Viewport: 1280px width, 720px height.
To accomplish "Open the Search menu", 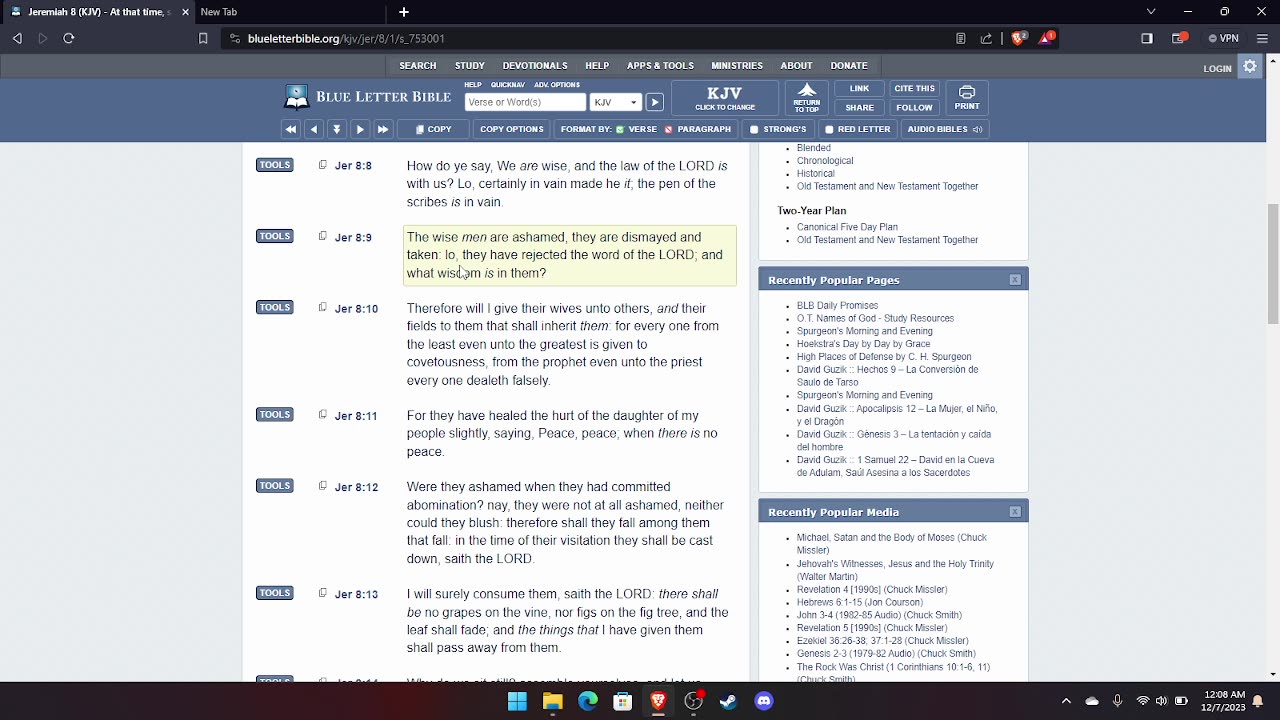I will (x=418, y=66).
